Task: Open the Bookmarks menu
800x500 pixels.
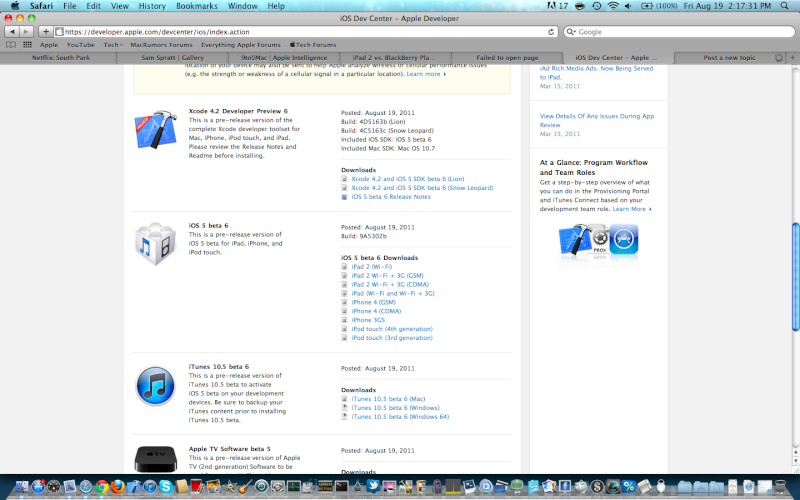Action: tap(196, 6)
